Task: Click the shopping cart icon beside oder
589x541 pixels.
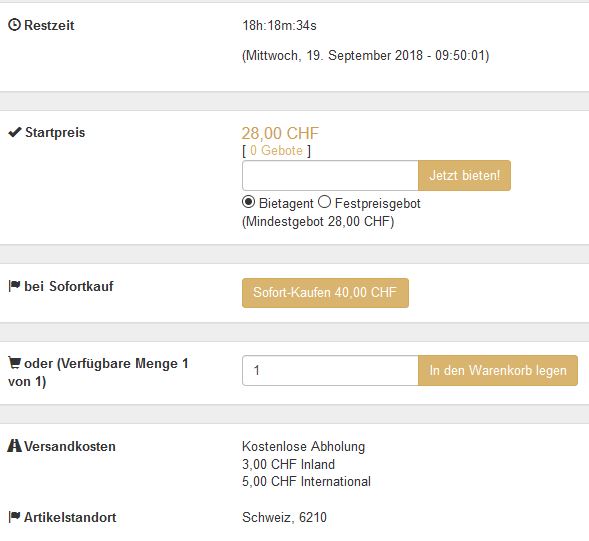Action: [x=15, y=363]
